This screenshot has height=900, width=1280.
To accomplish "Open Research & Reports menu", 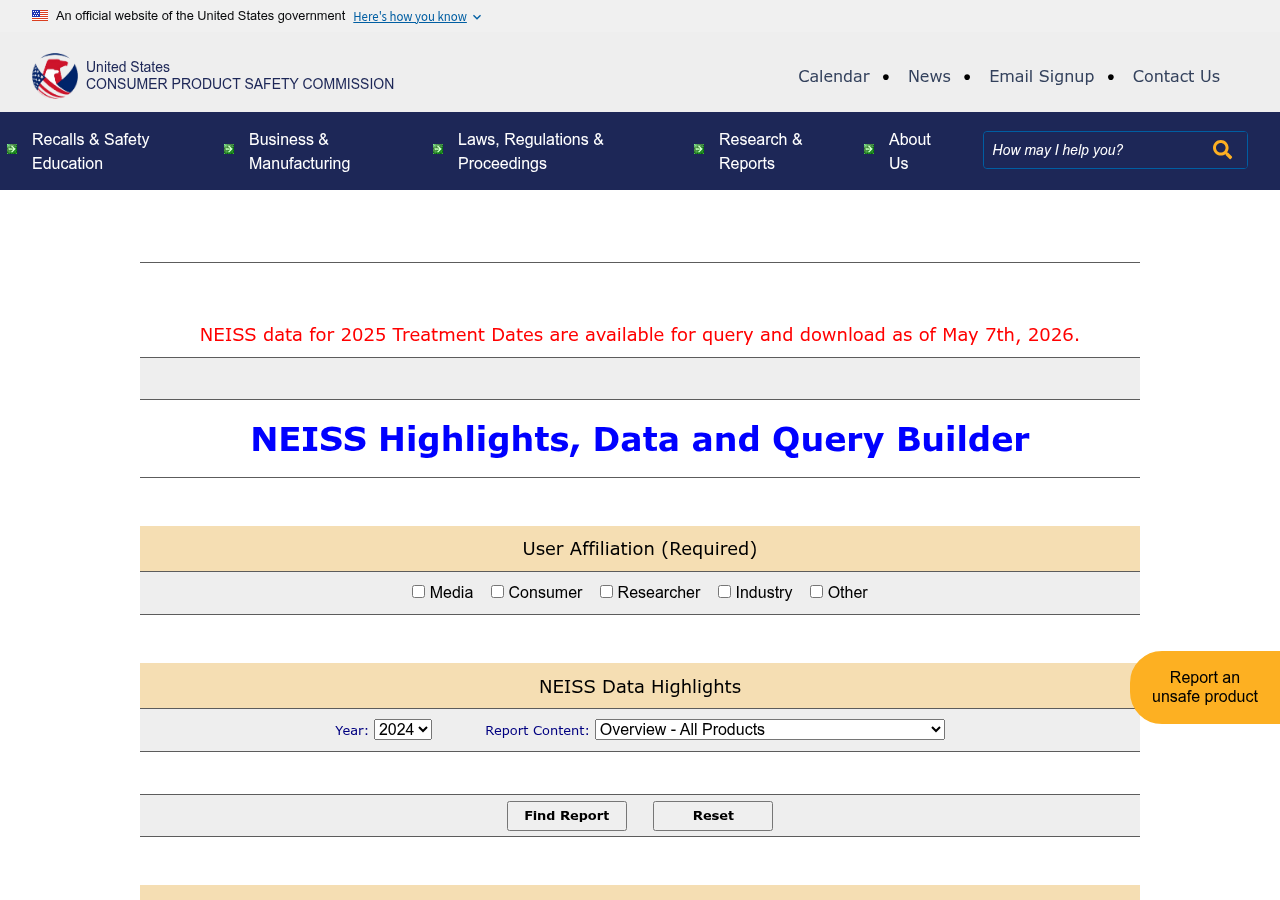I will (761, 151).
